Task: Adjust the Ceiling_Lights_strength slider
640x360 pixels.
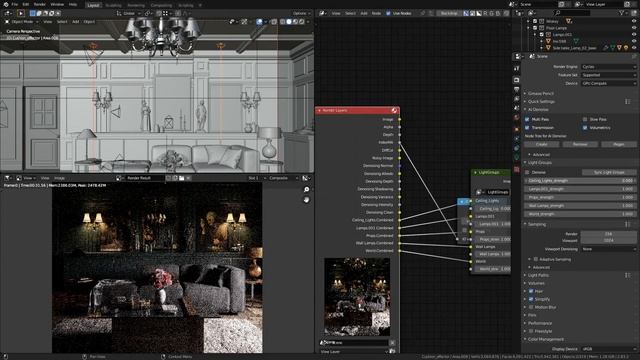Action: 580,181
